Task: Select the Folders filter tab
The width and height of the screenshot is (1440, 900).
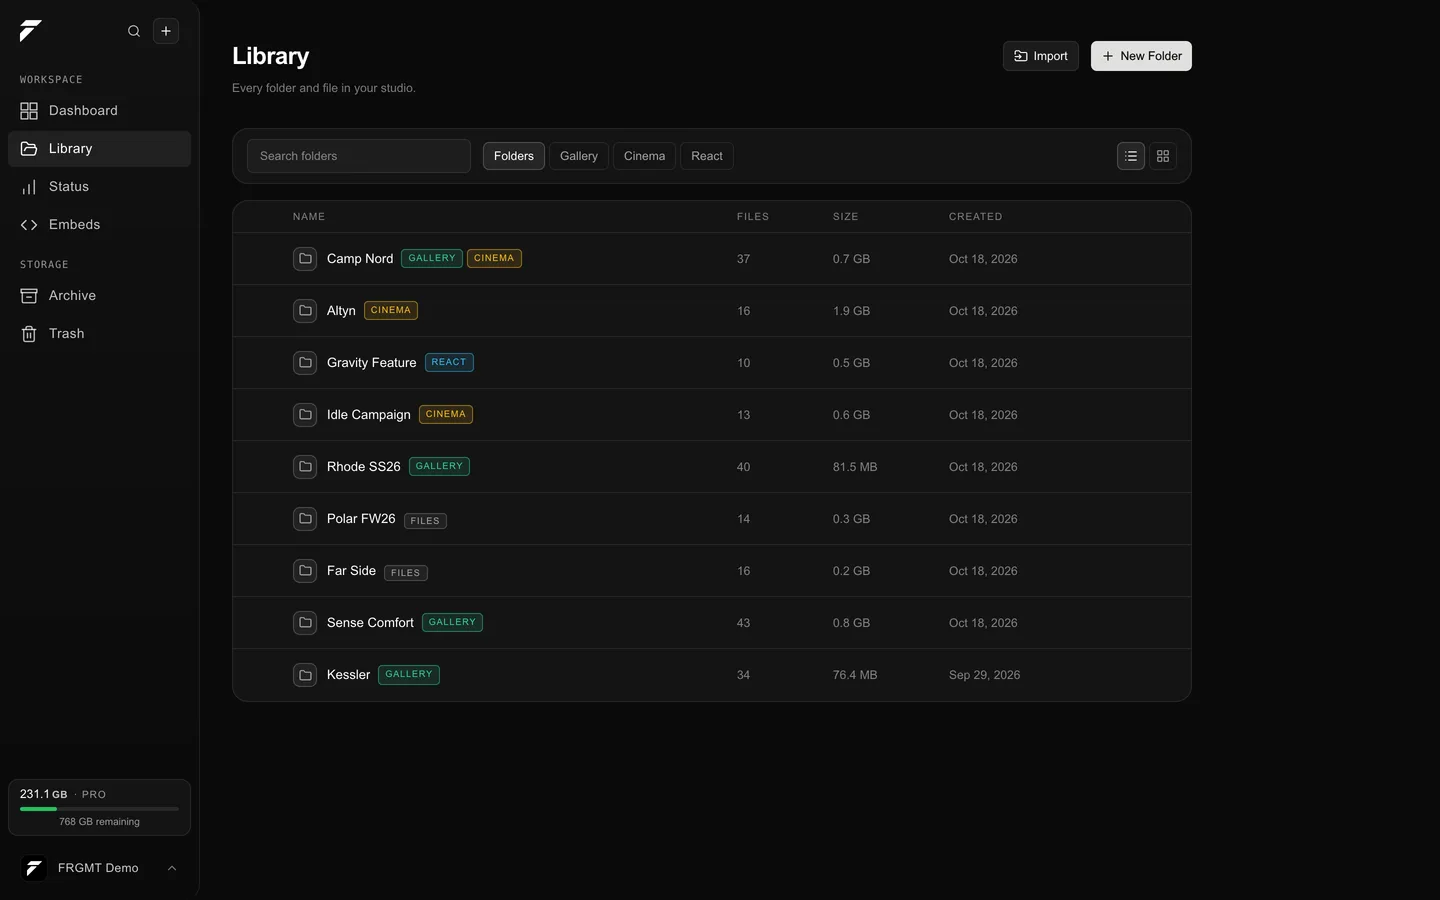Action: (x=514, y=156)
